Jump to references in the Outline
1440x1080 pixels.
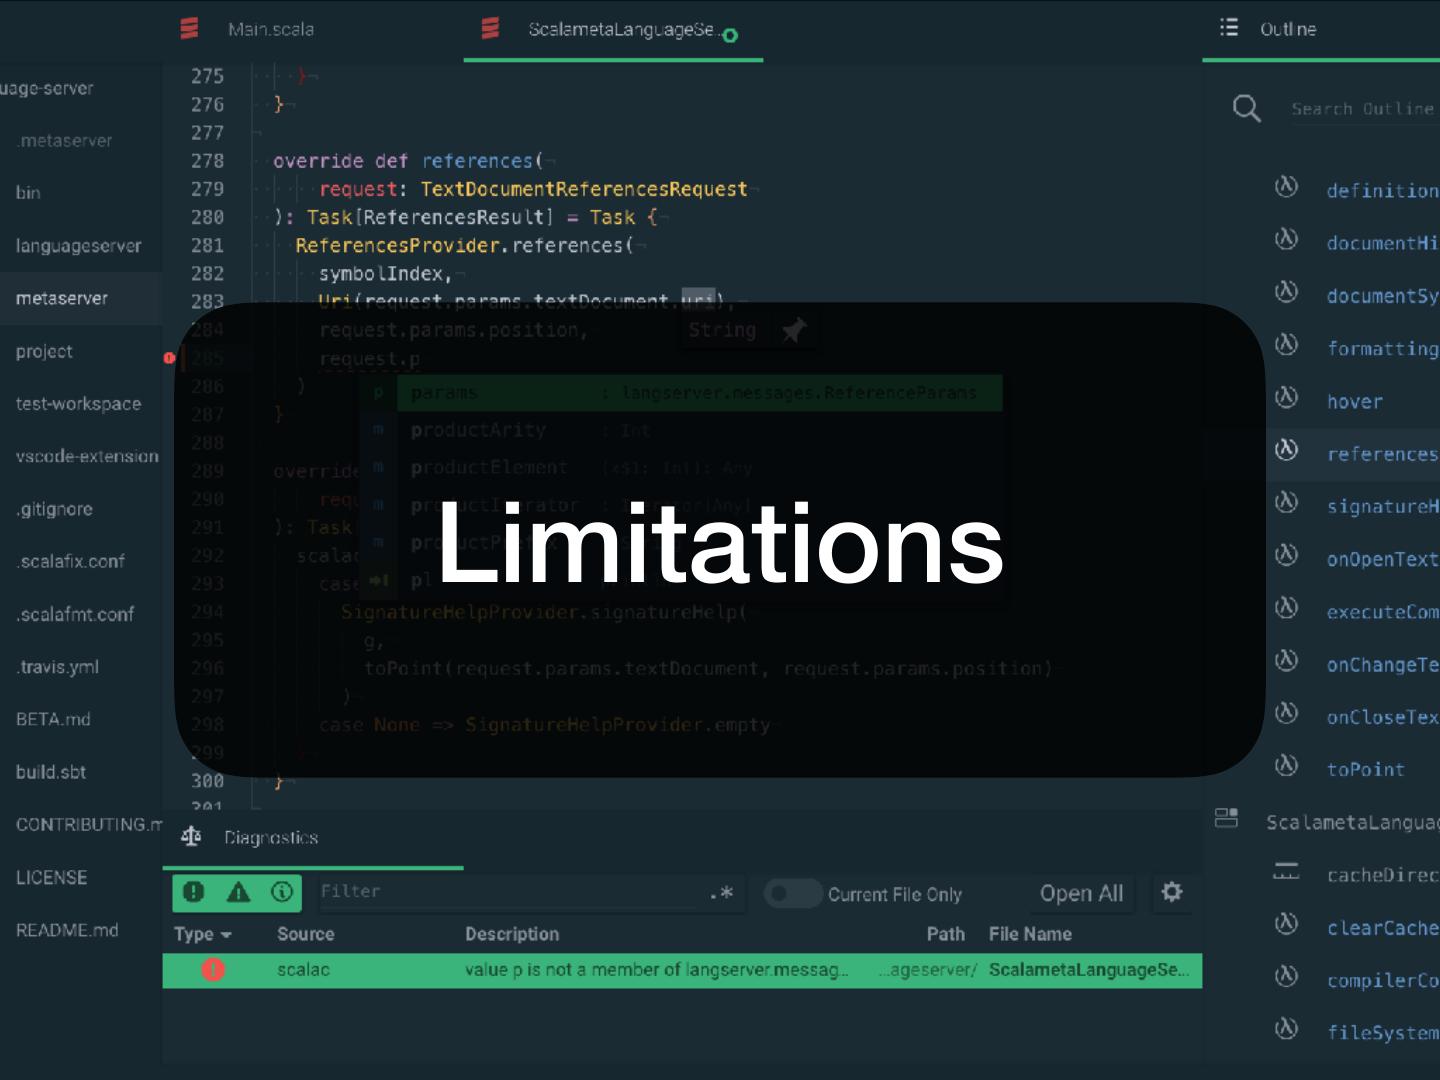click(x=1380, y=454)
